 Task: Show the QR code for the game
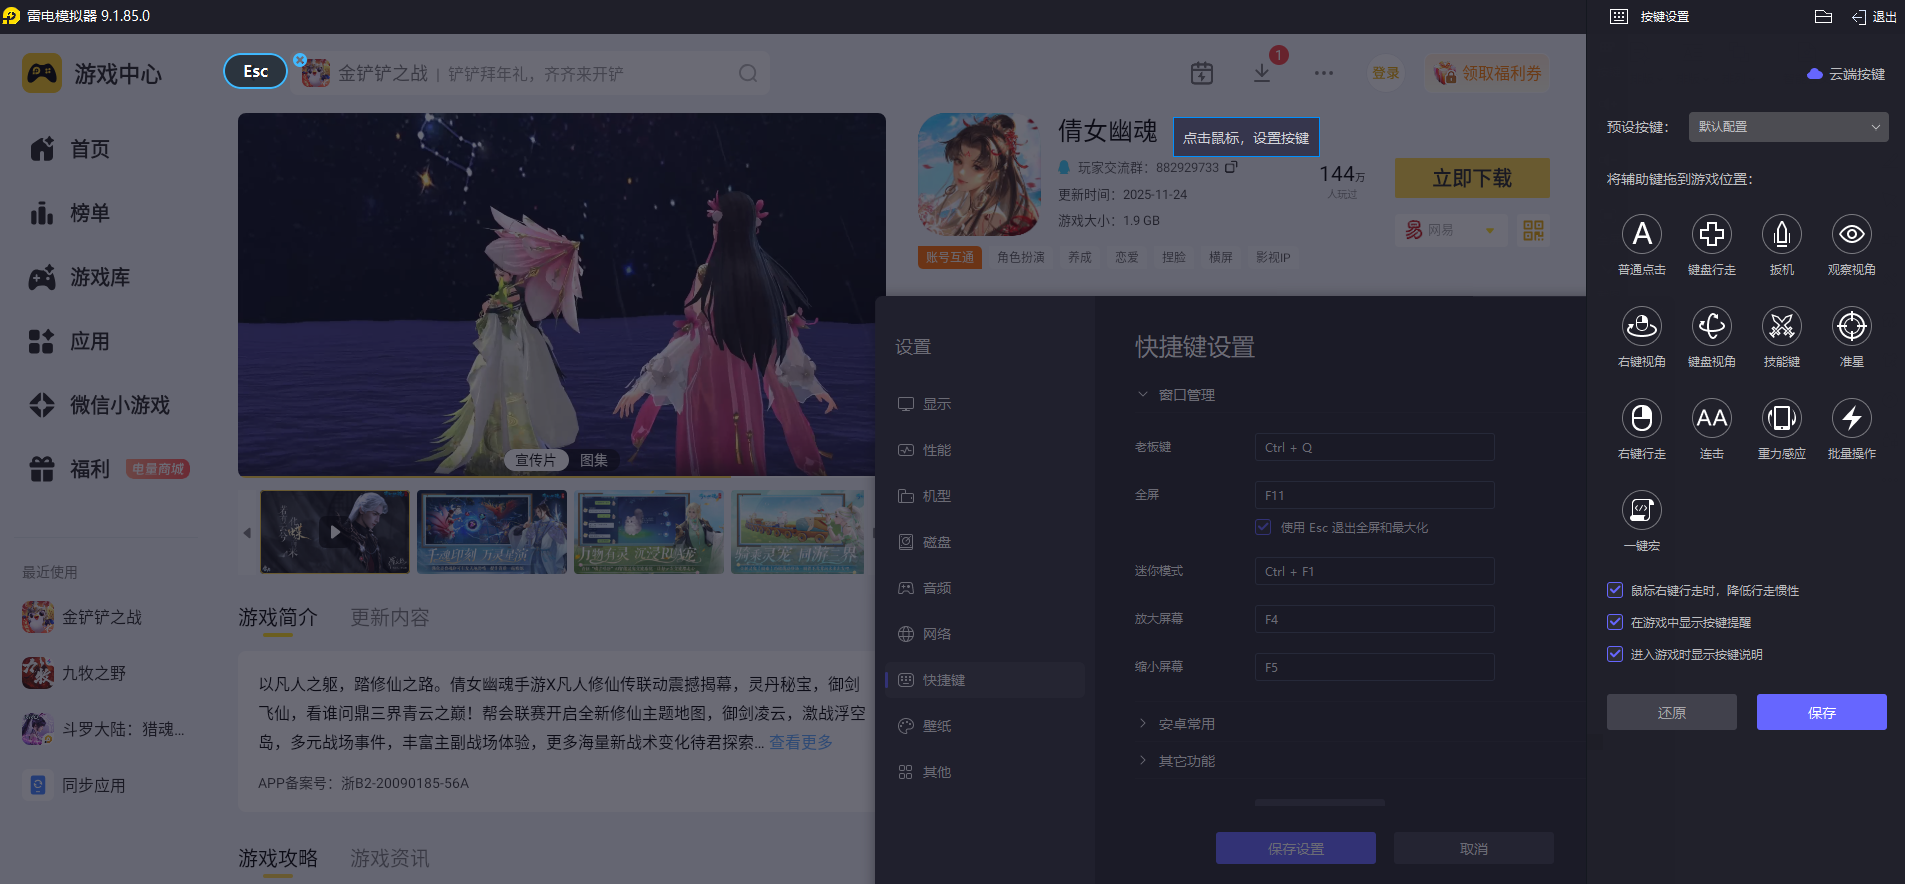(1533, 230)
